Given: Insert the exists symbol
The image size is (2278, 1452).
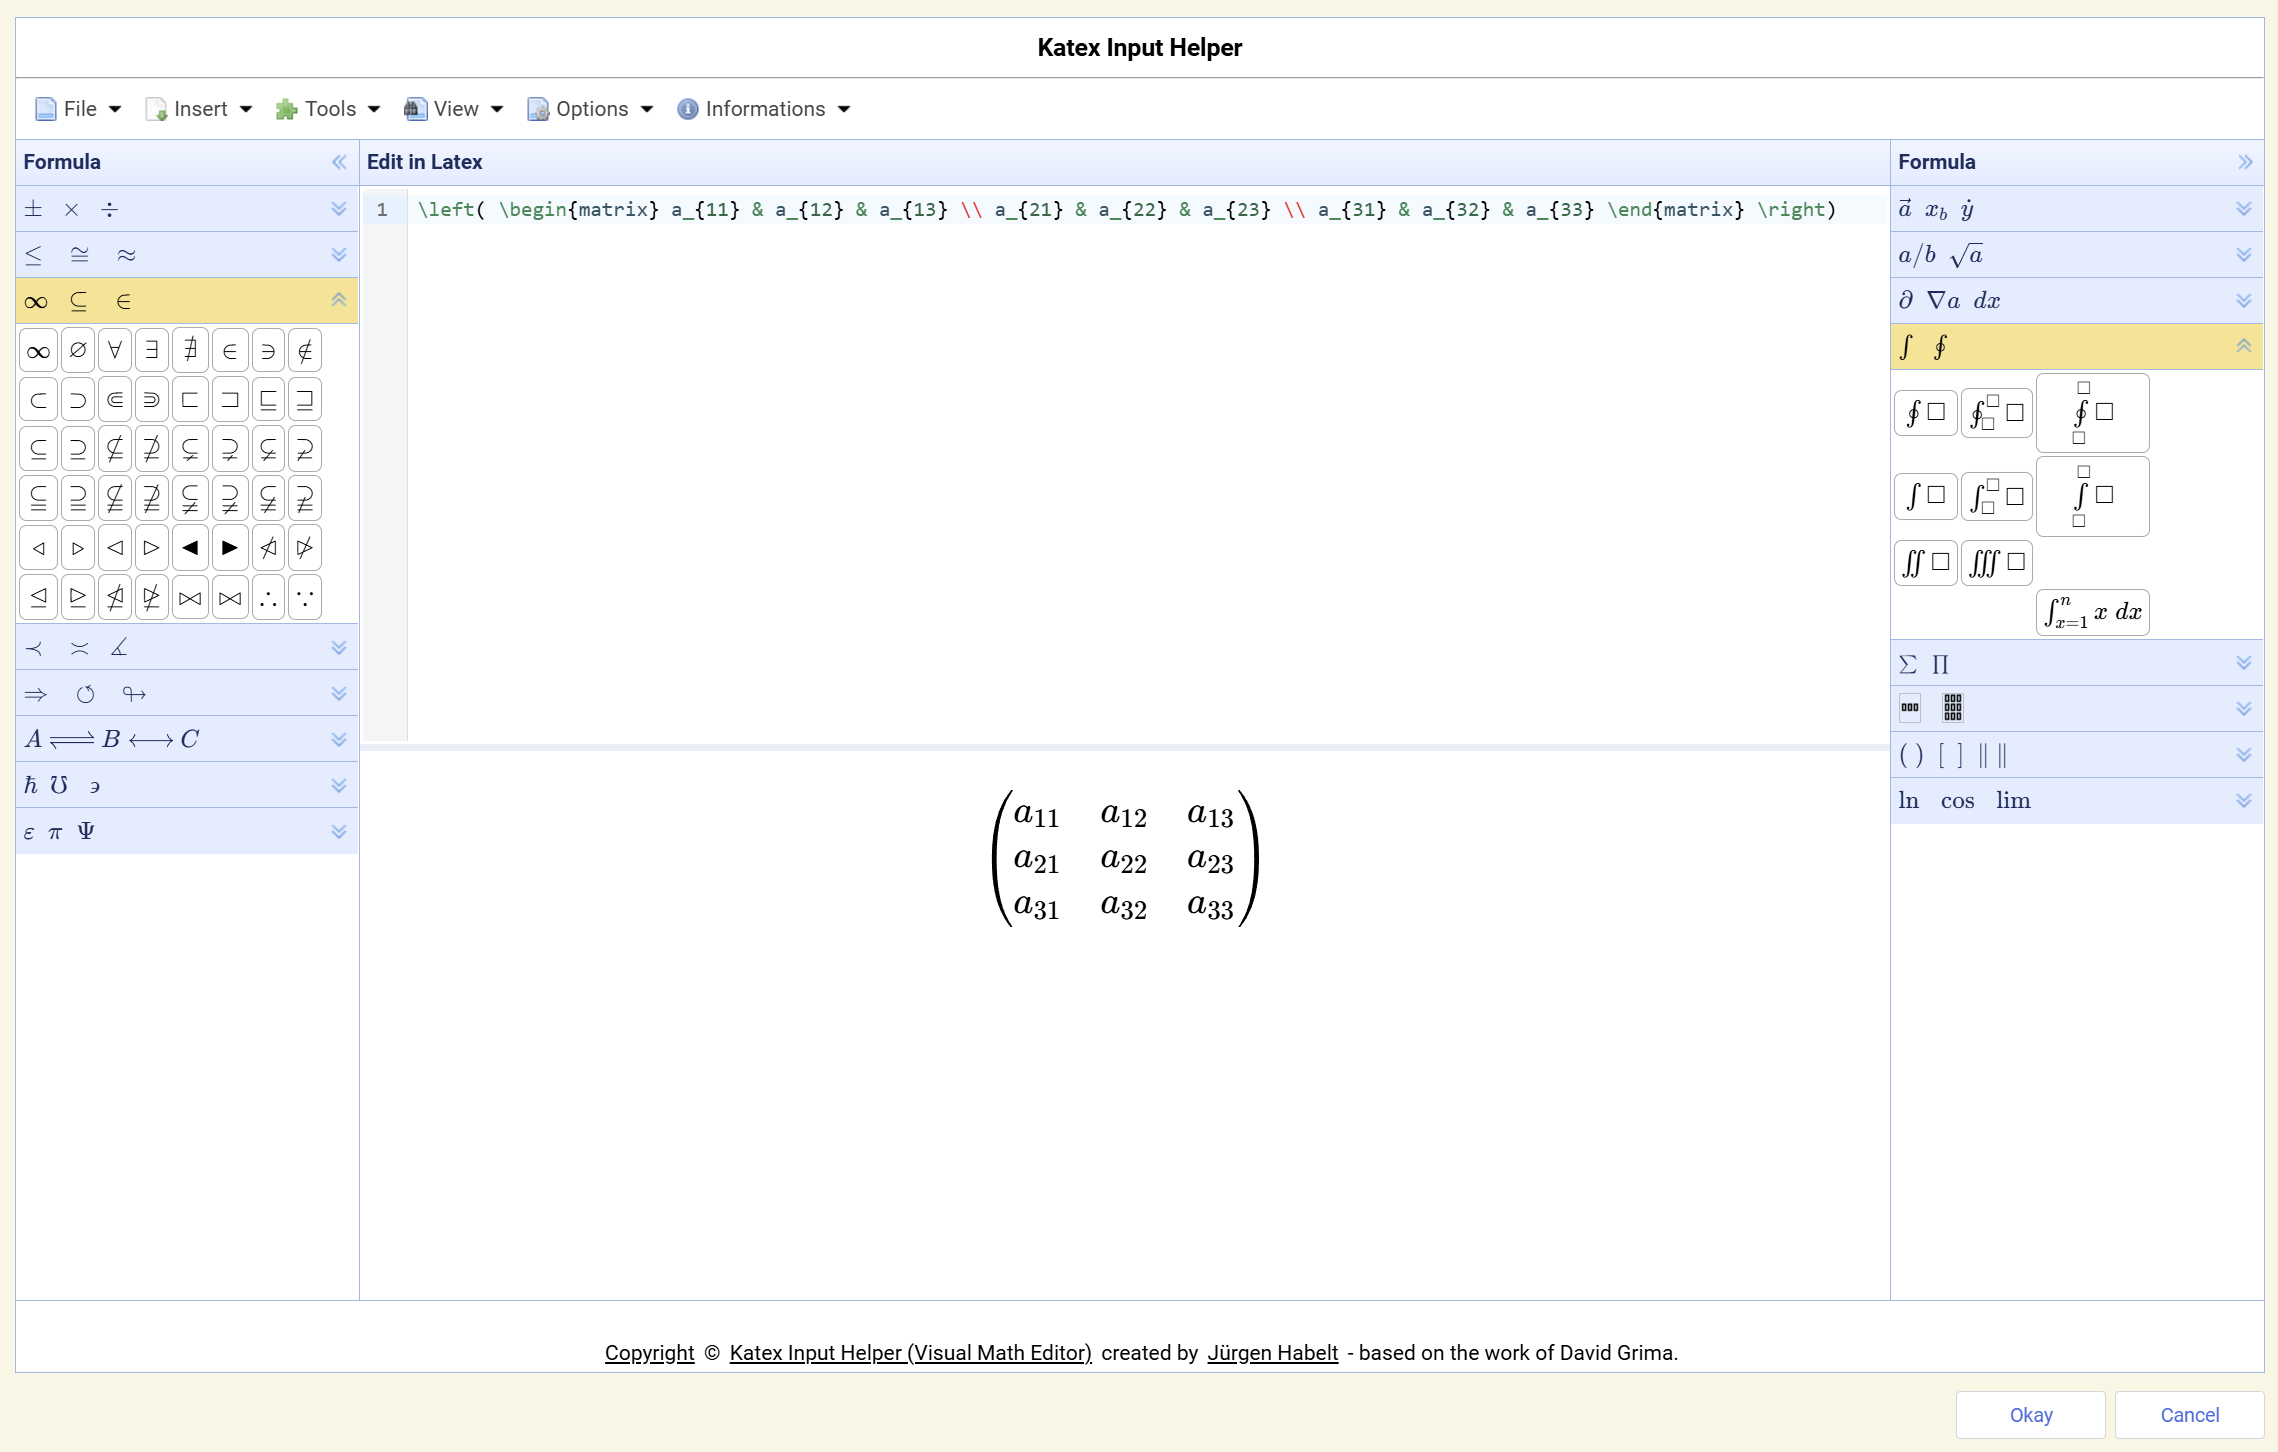Looking at the screenshot, I should point(152,351).
